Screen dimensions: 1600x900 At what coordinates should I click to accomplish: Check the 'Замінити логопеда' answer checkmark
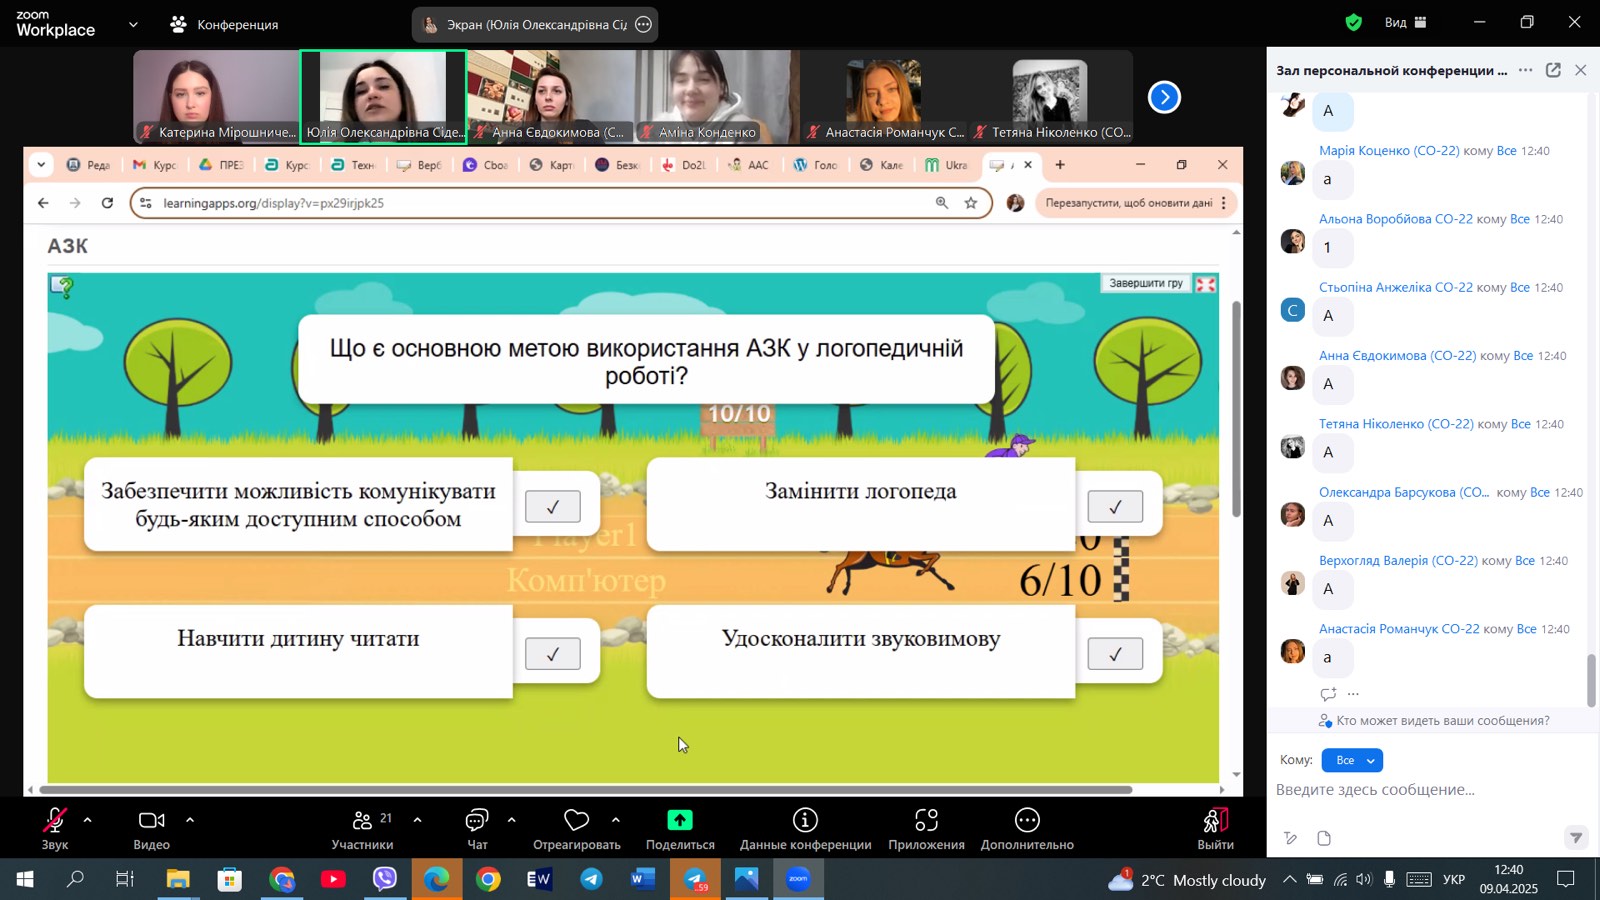(x=1115, y=507)
